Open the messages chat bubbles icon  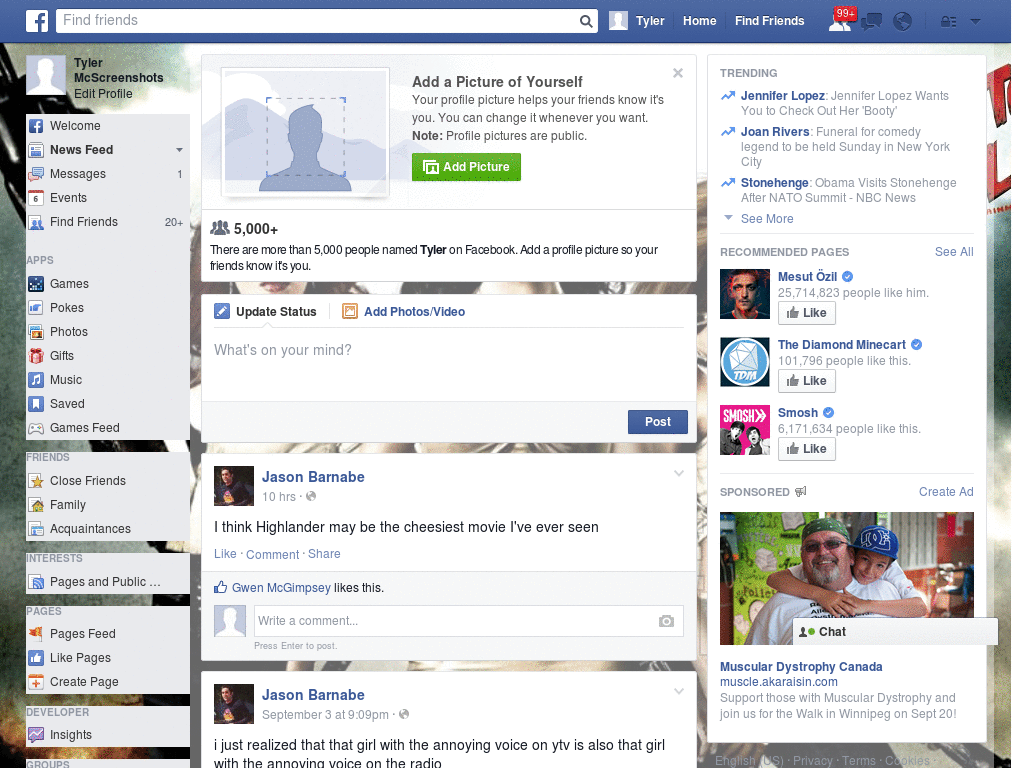click(x=871, y=22)
